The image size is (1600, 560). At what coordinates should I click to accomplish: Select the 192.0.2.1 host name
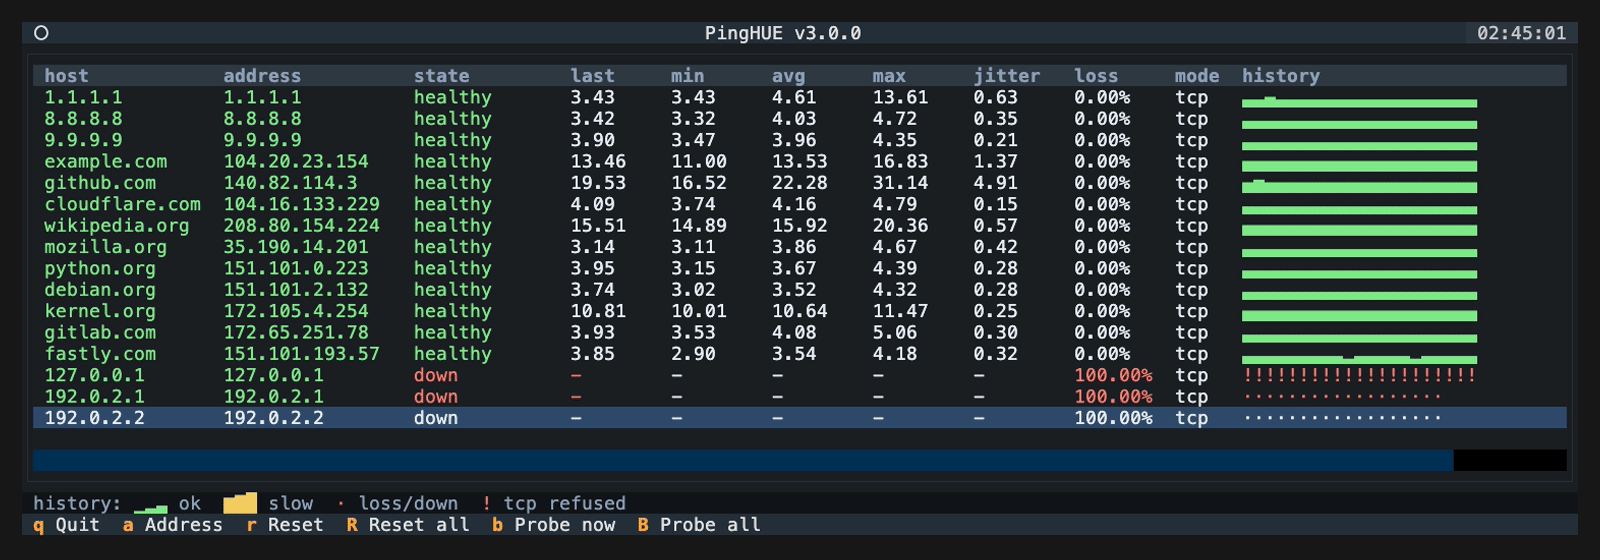tap(94, 397)
